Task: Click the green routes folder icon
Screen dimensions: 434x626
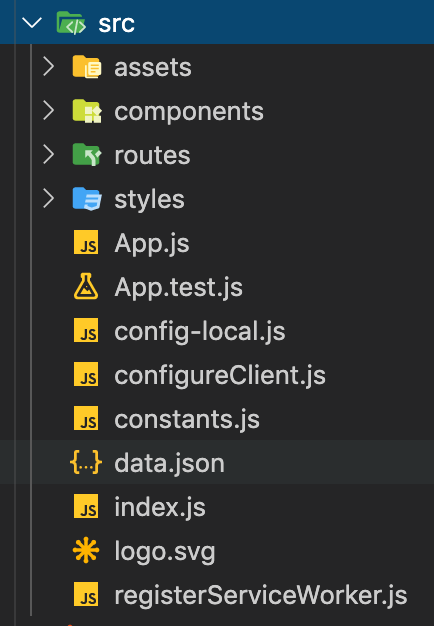Action: pyautogui.click(x=87, y=155)
